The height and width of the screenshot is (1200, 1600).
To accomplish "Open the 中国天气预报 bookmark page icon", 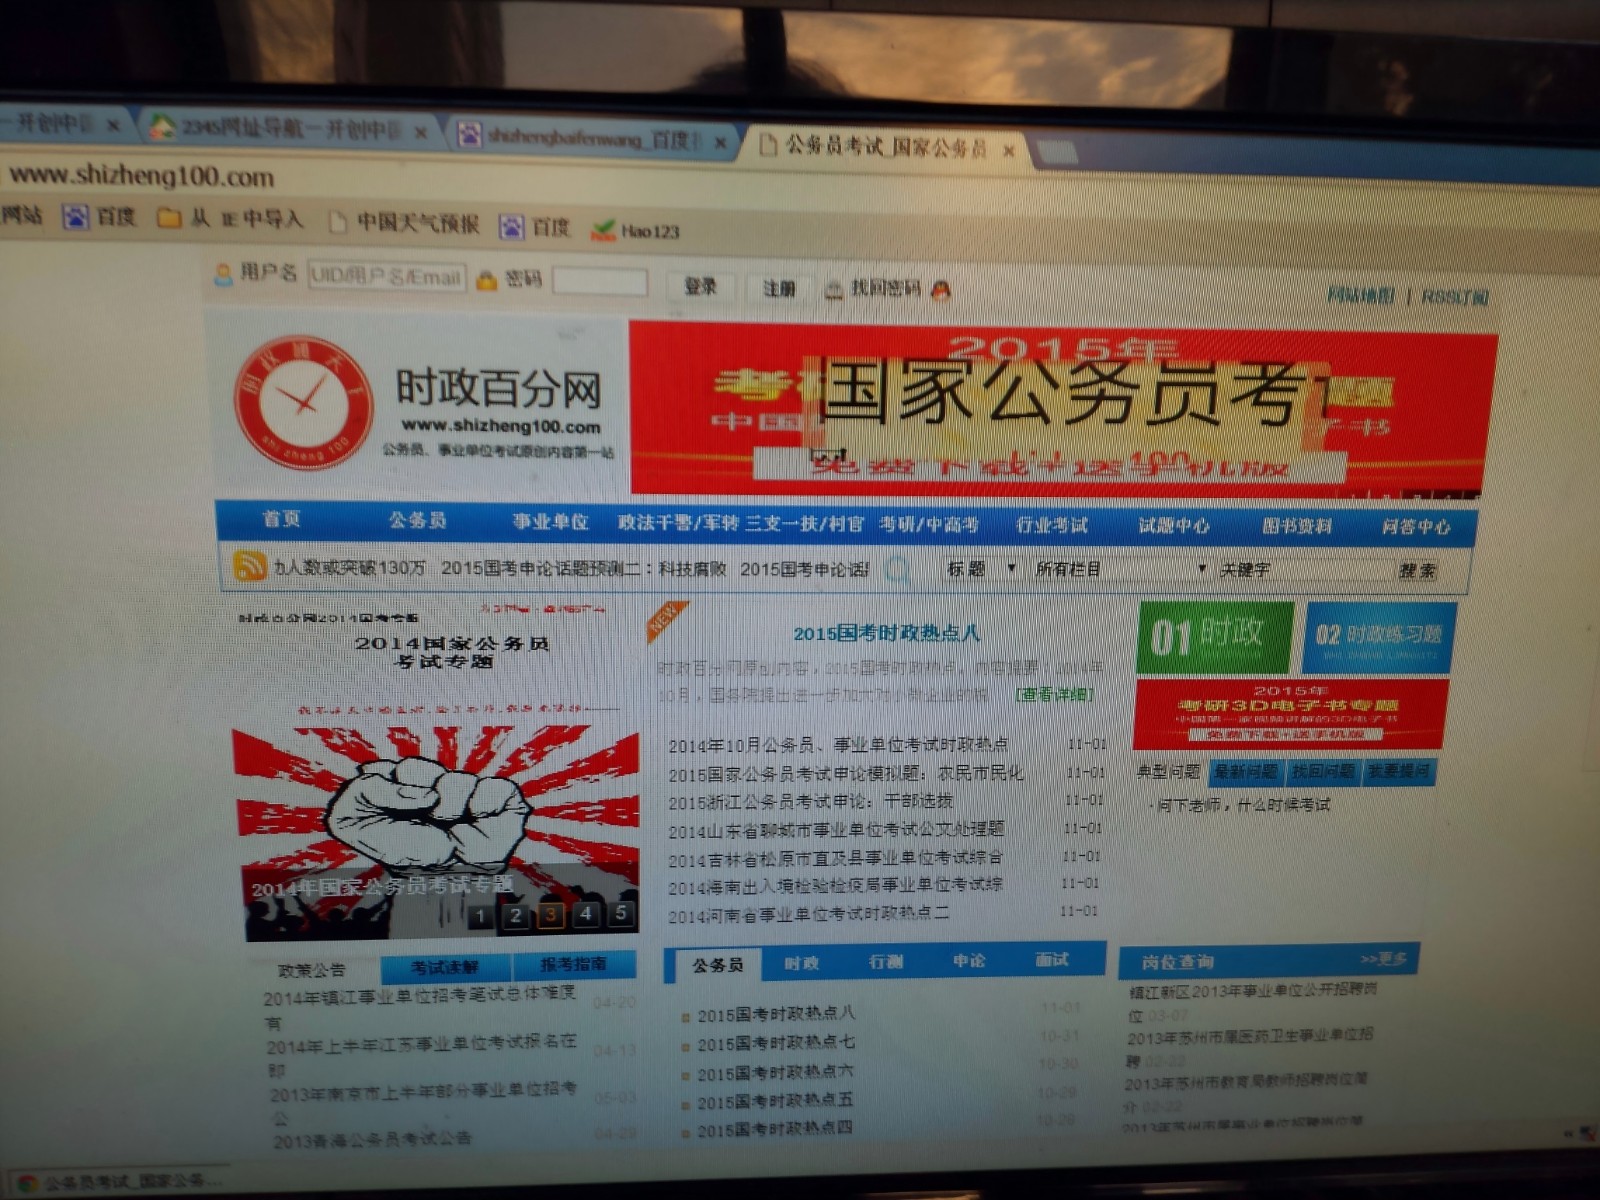I will 338,222.
